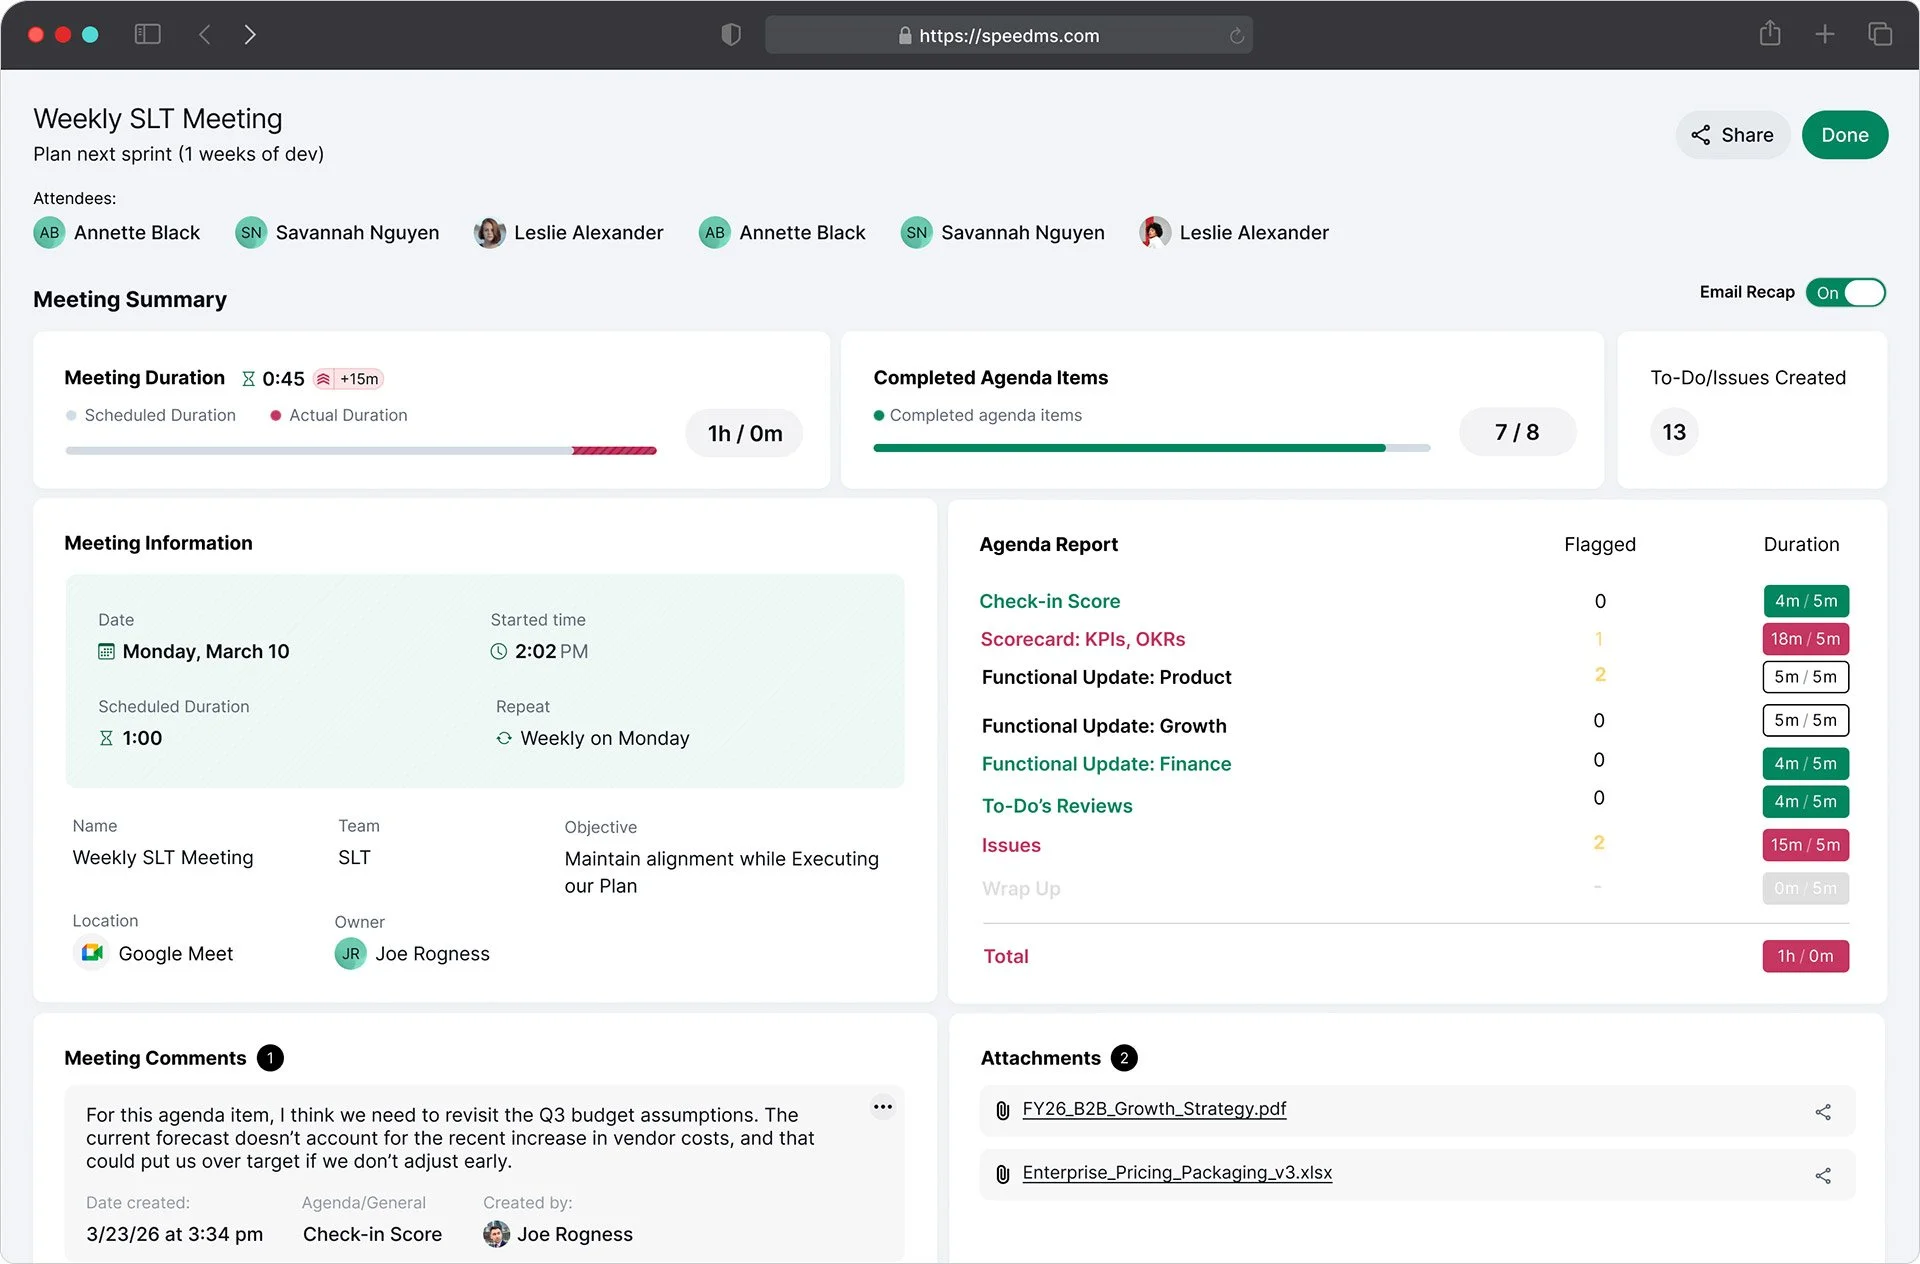1920x1264 pixels.
Task: Open the FY26_B2B_Growth_Strategy.pdf attachment
Action: coord(1153,1109)
